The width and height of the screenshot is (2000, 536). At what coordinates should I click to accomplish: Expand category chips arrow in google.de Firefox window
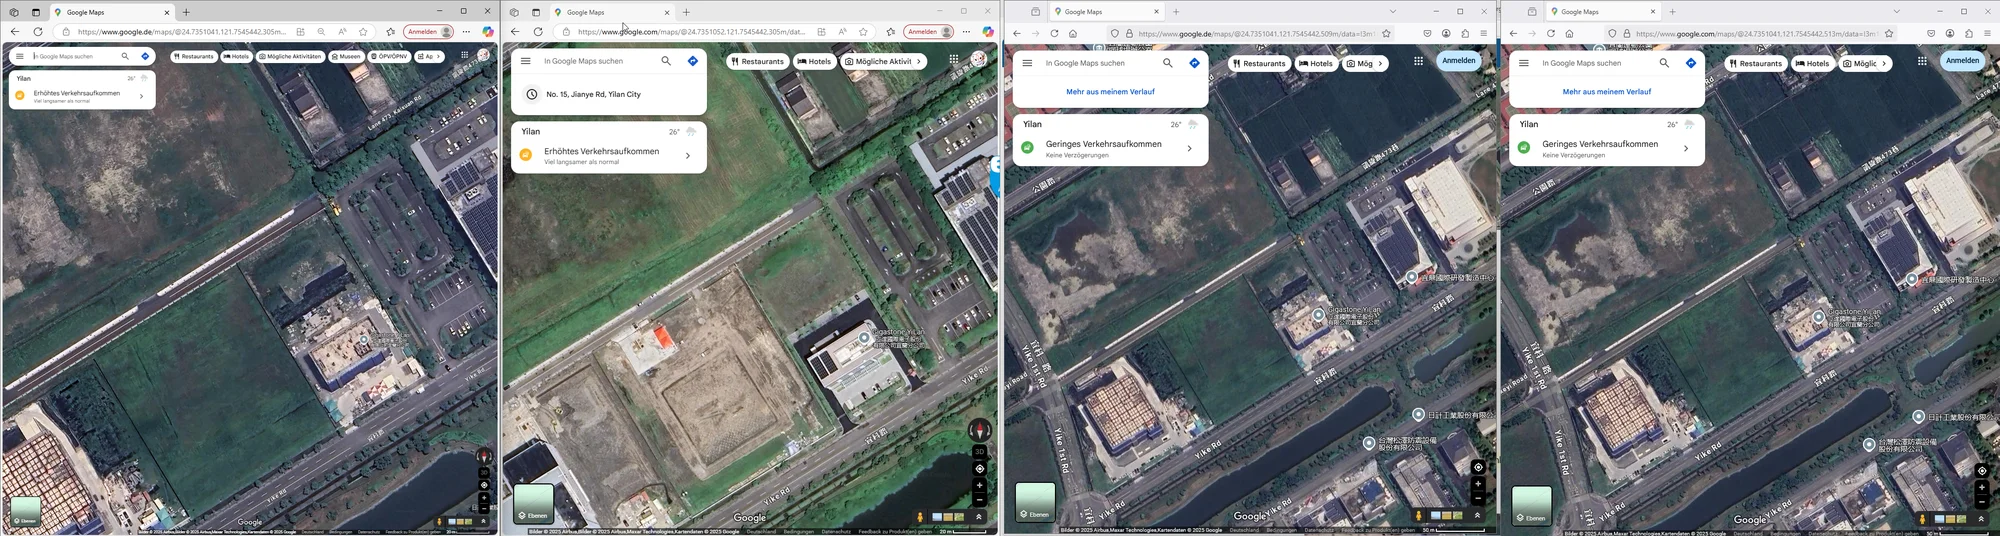[1381, 63]
